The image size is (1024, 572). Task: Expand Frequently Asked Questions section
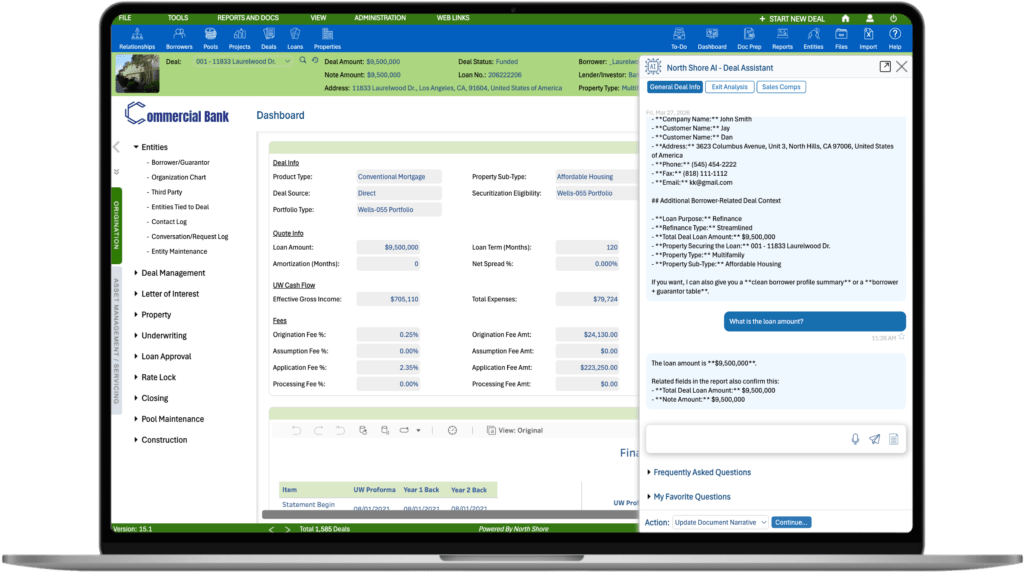[x=700, y=472]
